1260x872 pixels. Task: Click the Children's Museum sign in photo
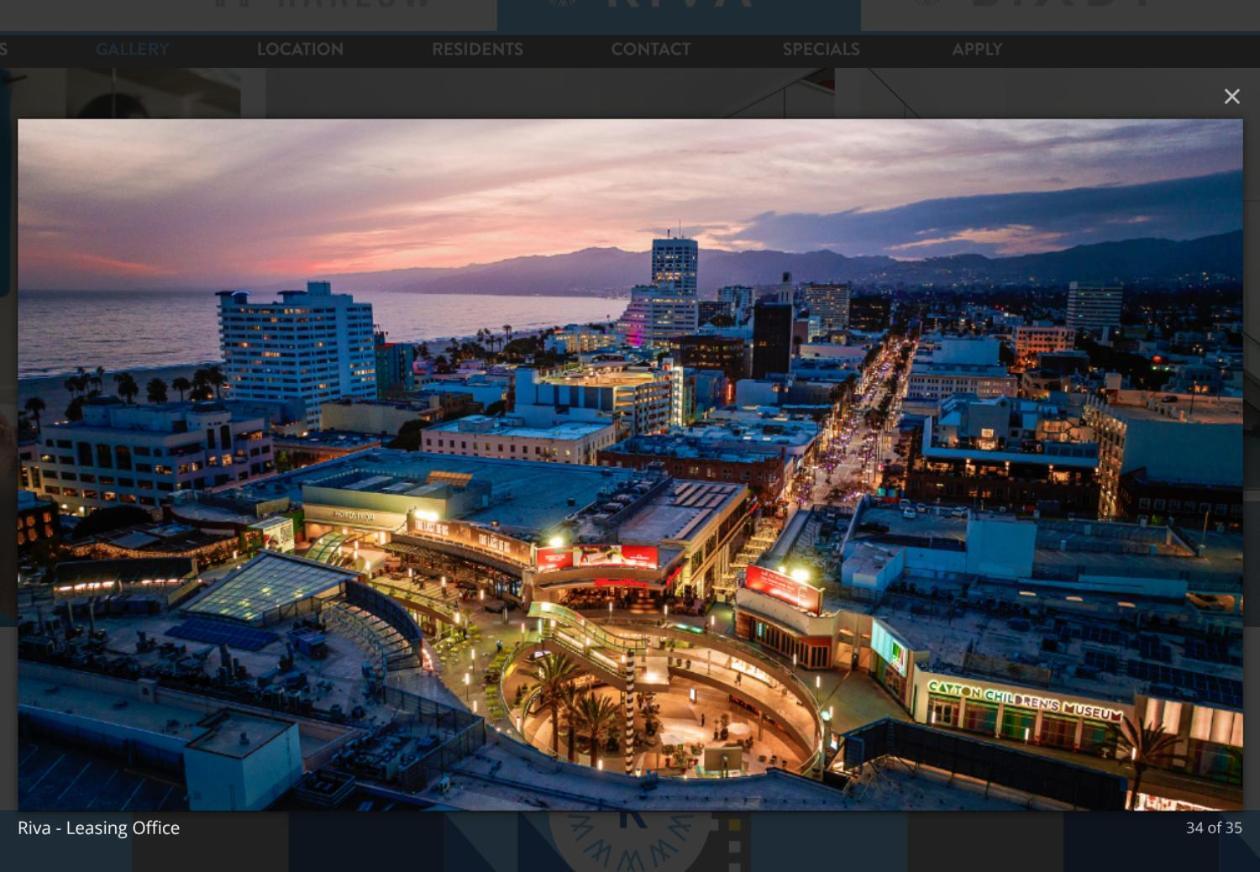(1024, 700)
